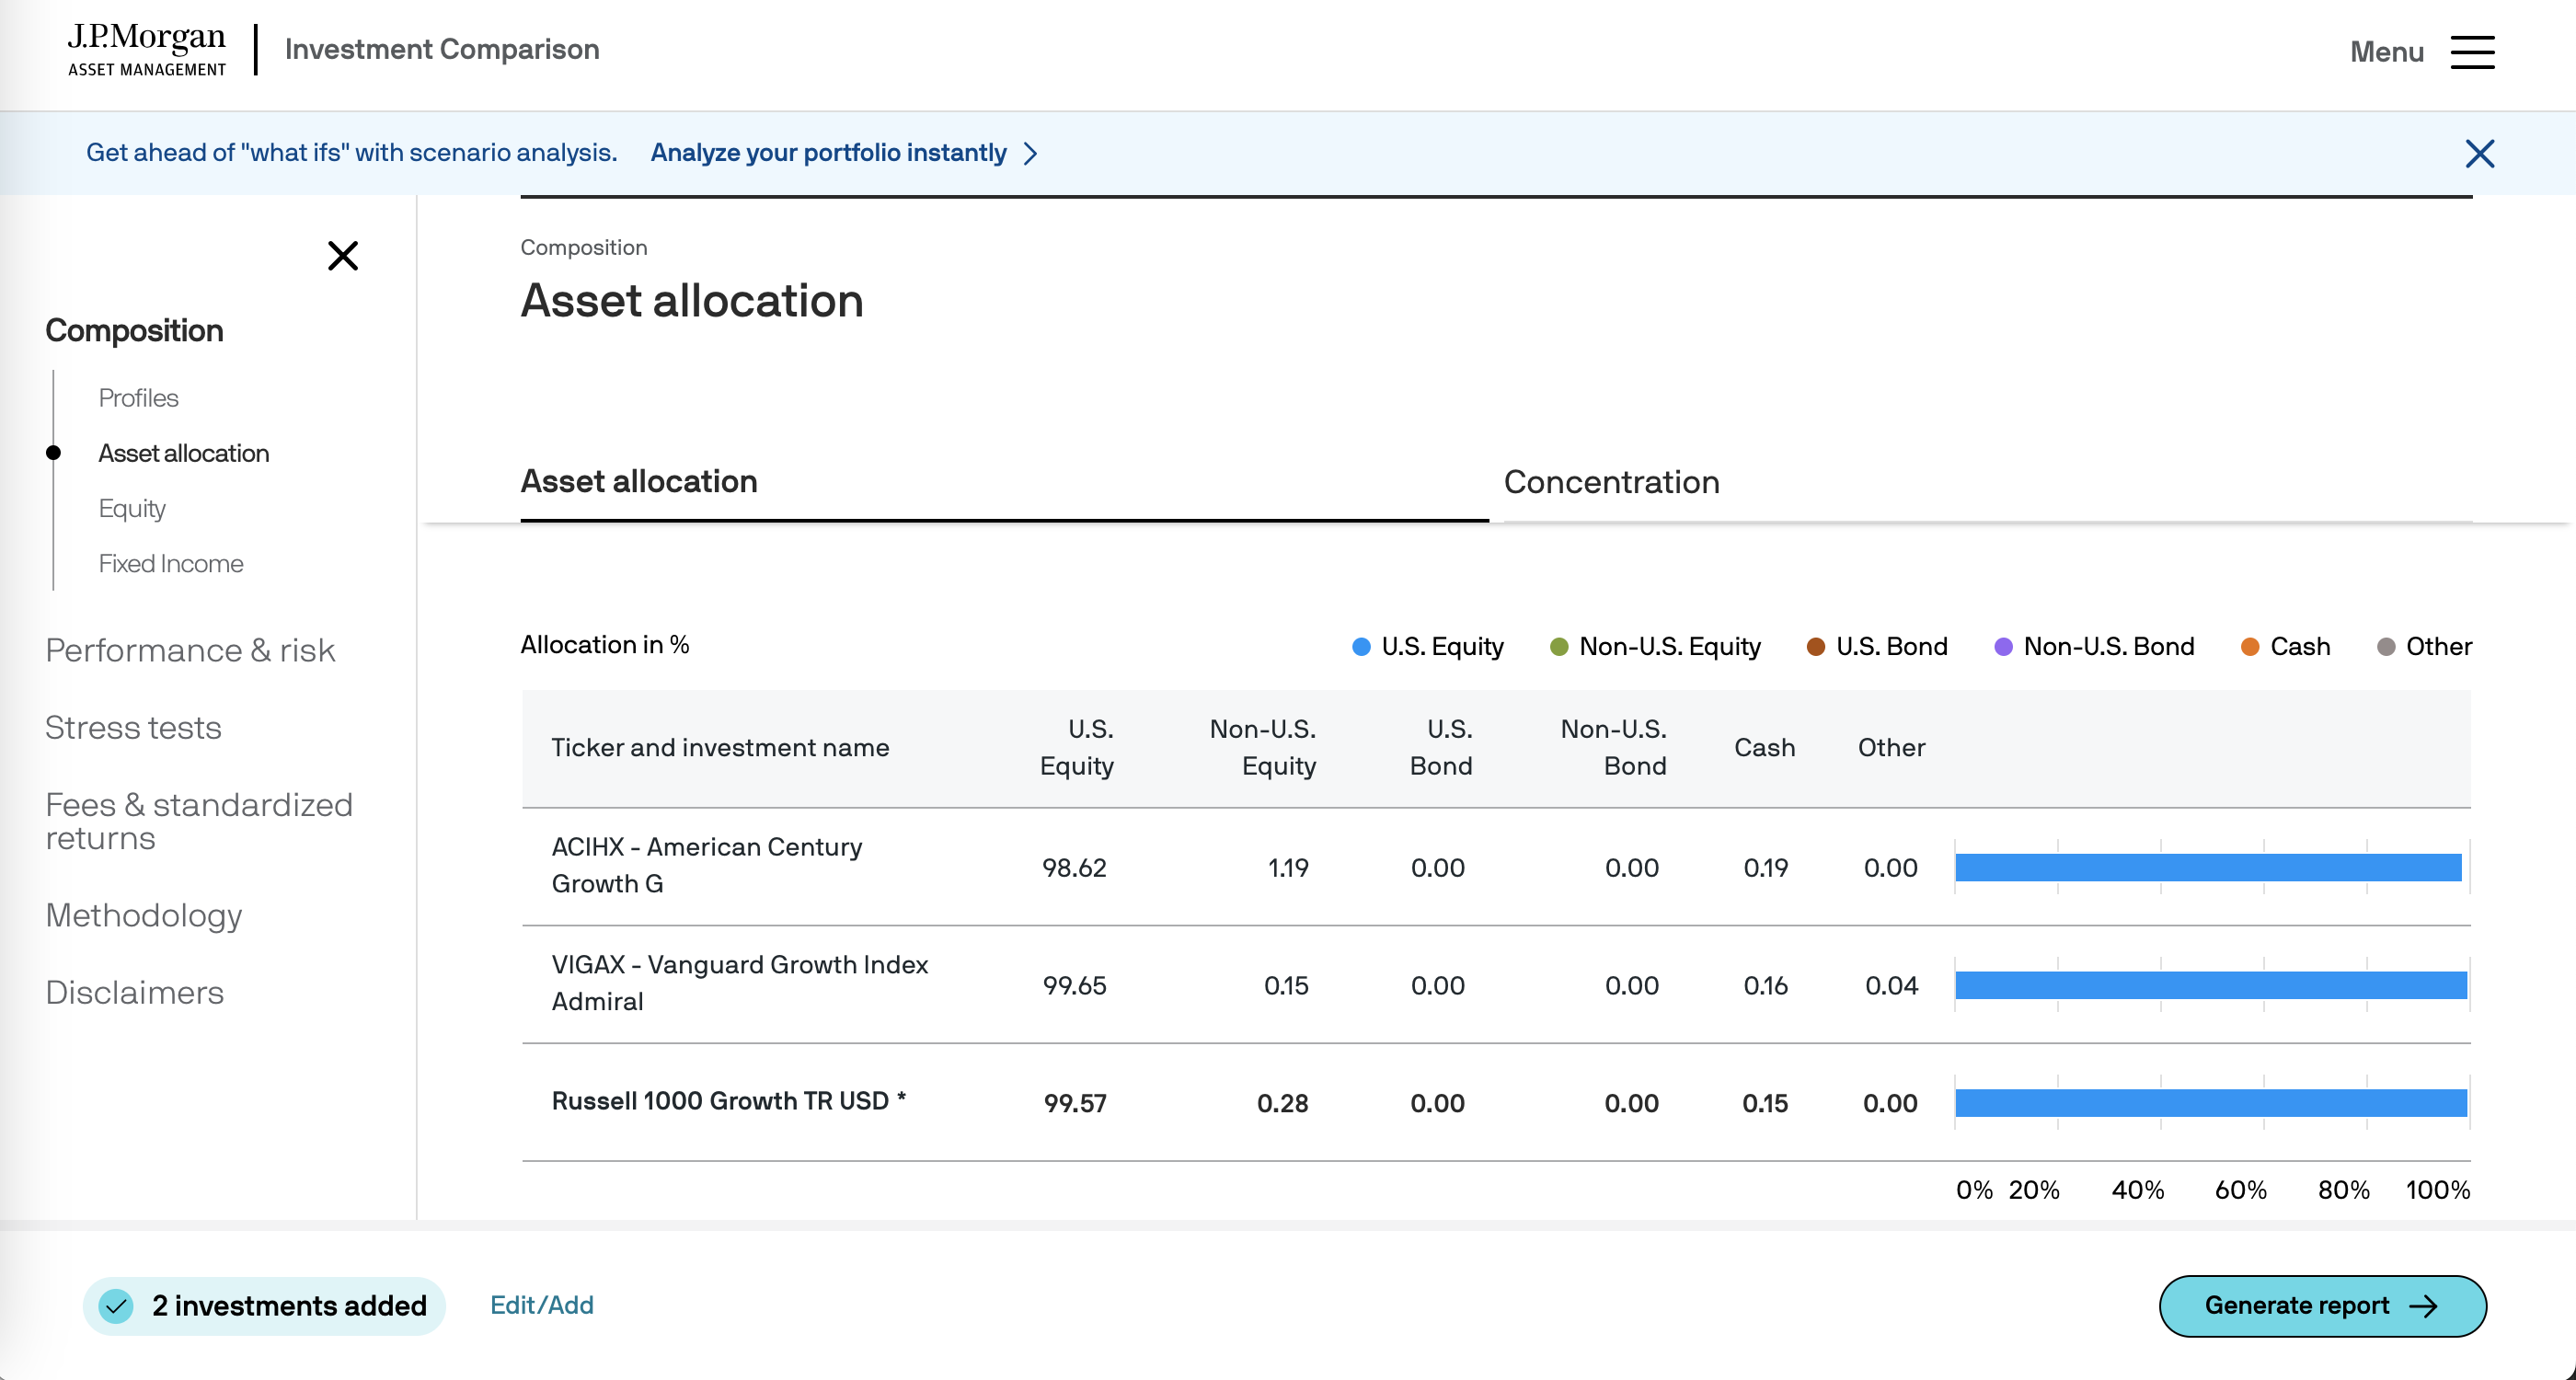Screen dimensions: 2576x1380
Task: Expand the Performance & risk section
Action: 190,650
